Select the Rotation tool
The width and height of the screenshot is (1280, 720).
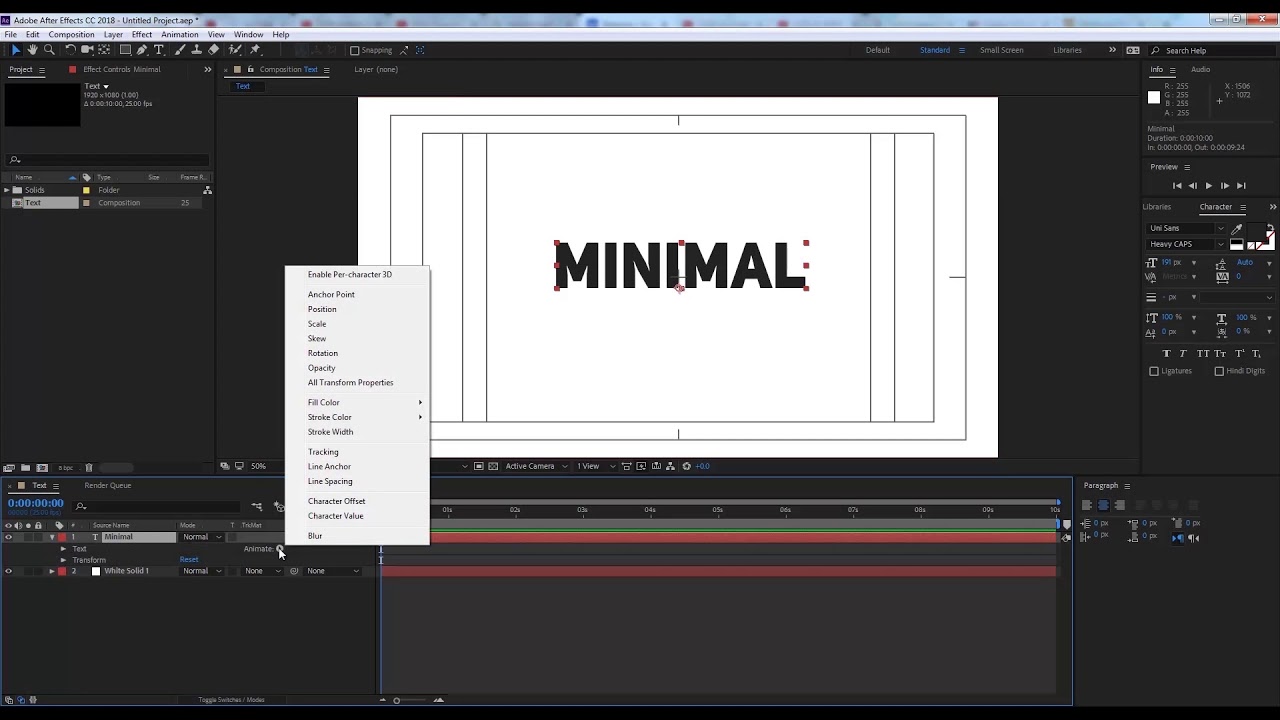point(70,50)
